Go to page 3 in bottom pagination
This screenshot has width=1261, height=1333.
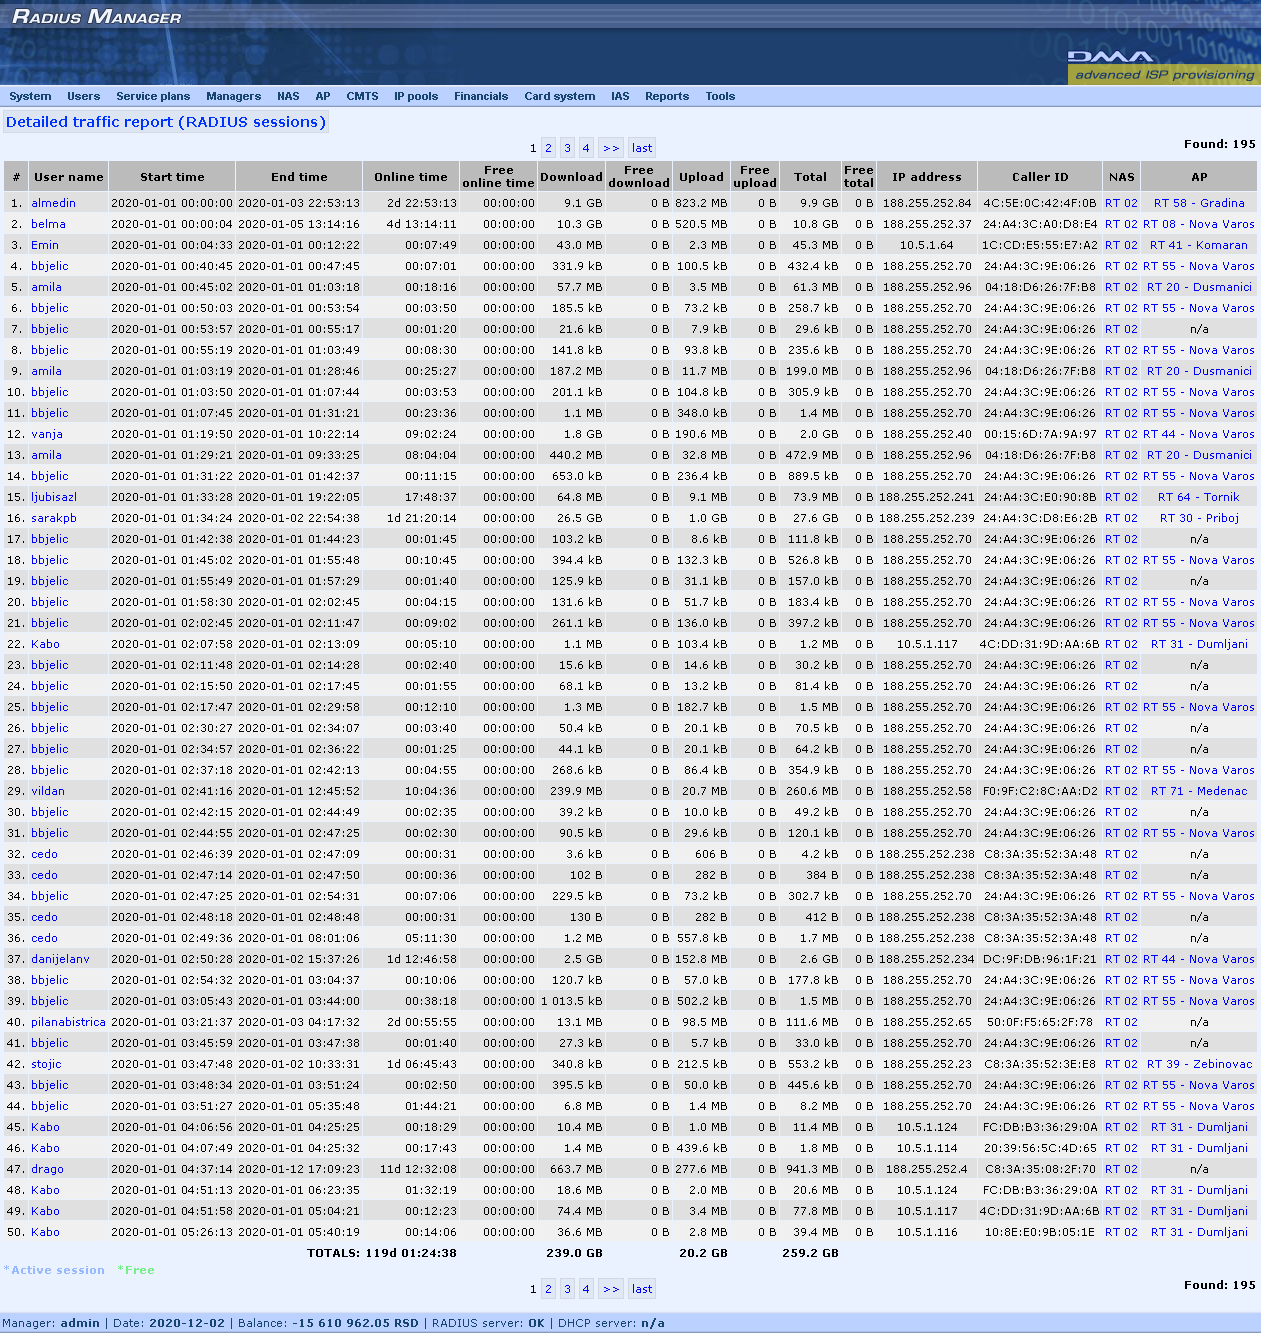point(567,1289)
